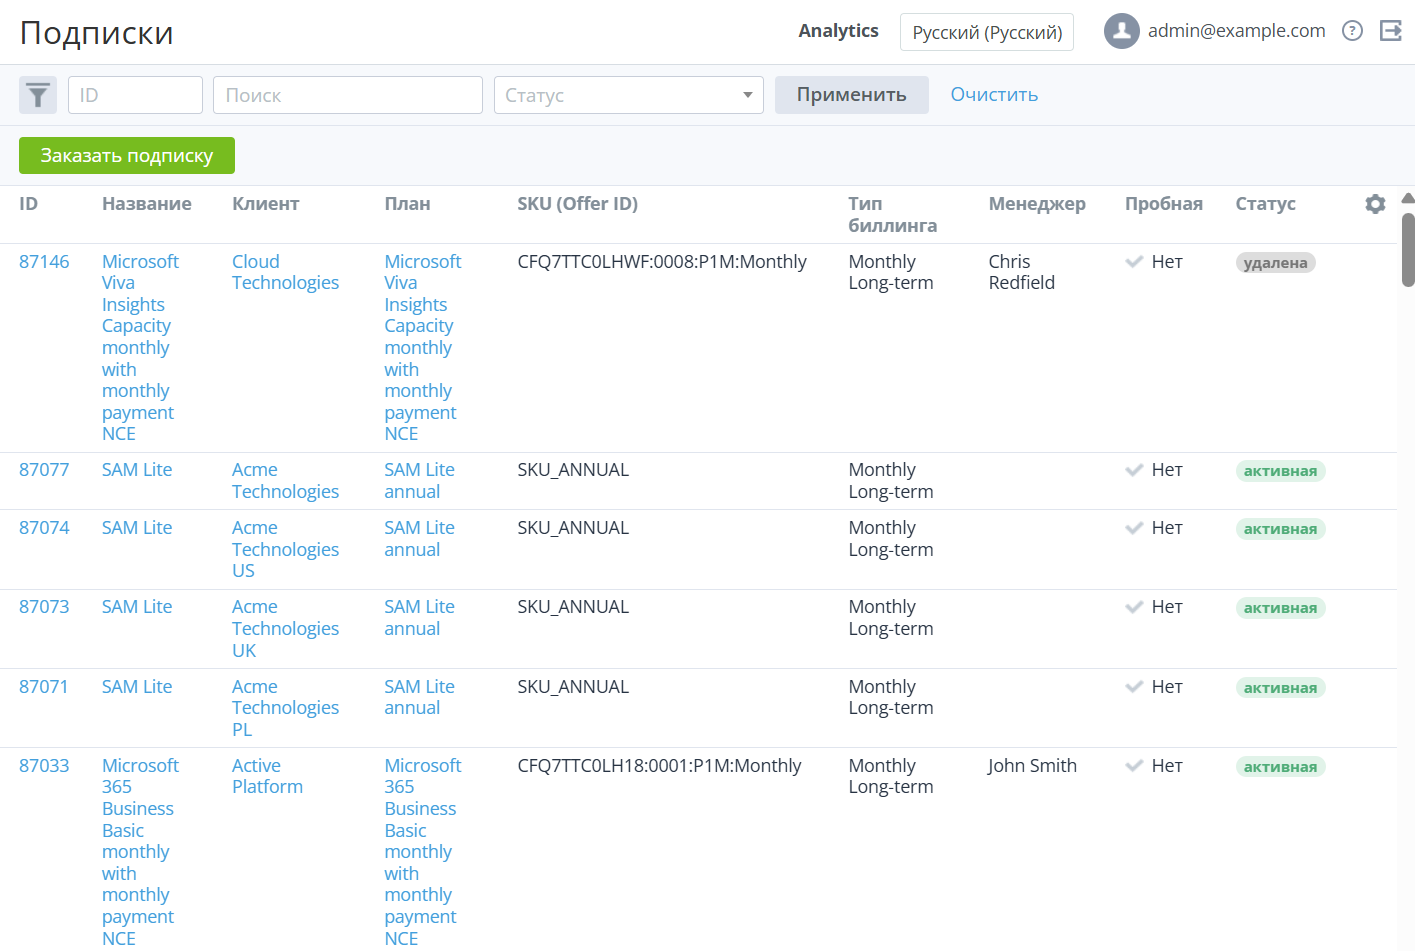Click the Очистить link
Screen dimensions: 1415x951
[994, 95]
